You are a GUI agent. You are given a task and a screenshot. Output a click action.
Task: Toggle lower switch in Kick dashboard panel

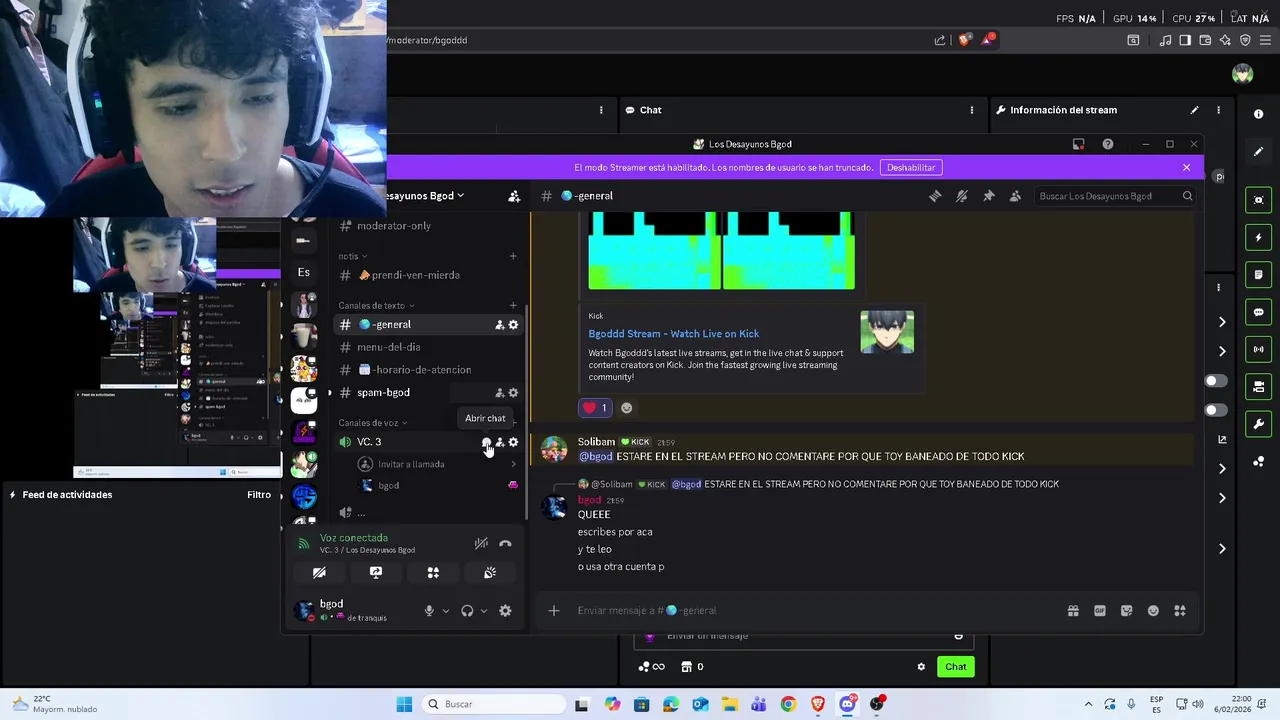click(x=1216, y=411)
